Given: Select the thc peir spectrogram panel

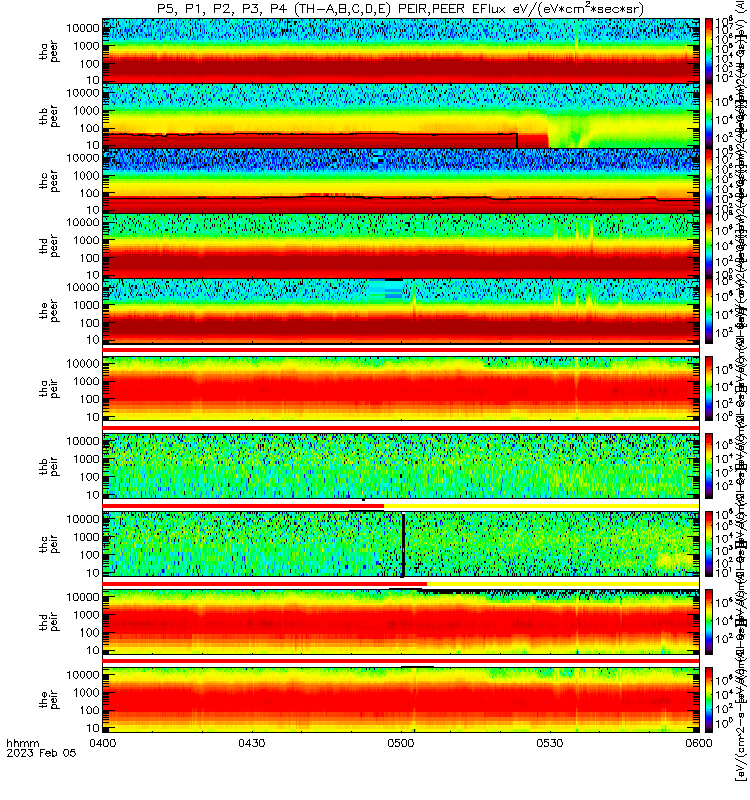Looking at the screenshot, I should tap(401, 544).
